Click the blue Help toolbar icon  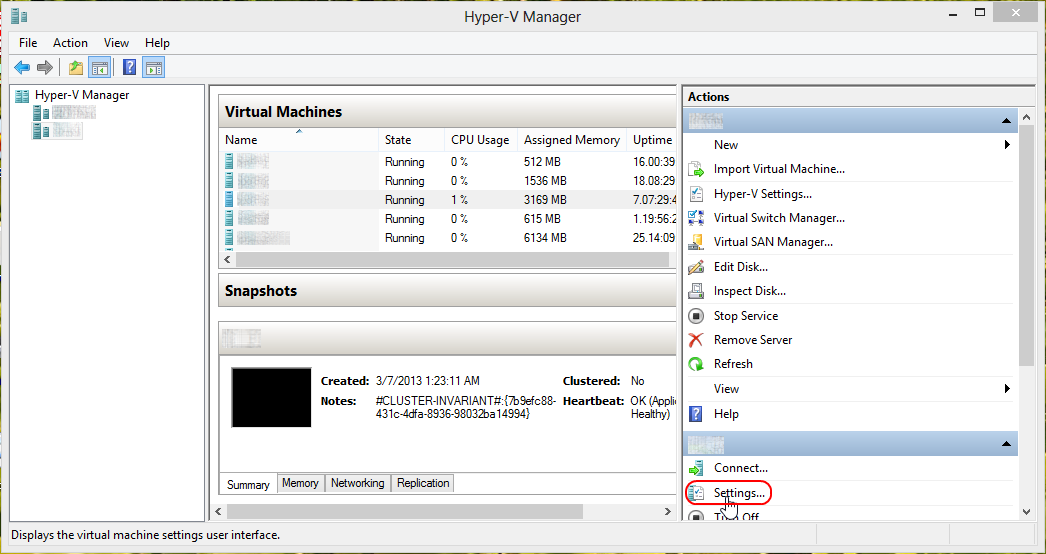(x=130, y=67)
